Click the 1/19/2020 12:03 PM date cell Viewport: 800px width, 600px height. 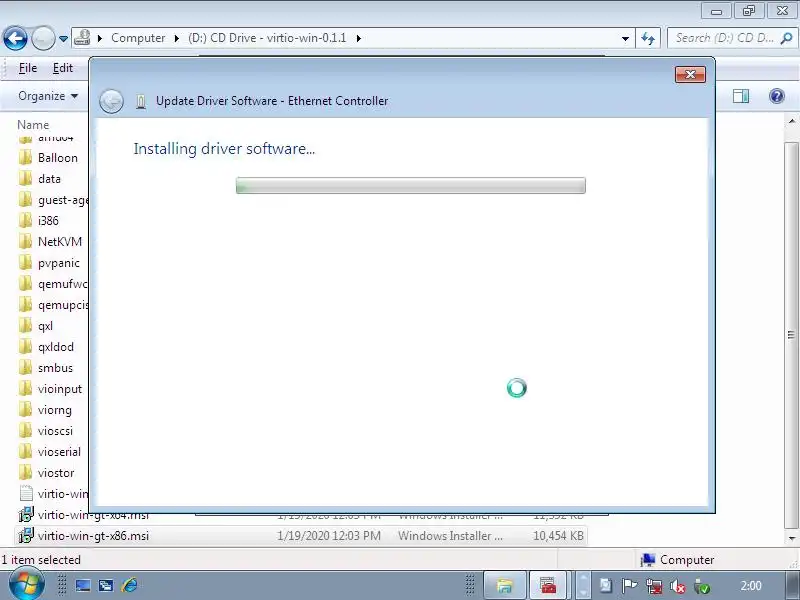click(329, 536)
